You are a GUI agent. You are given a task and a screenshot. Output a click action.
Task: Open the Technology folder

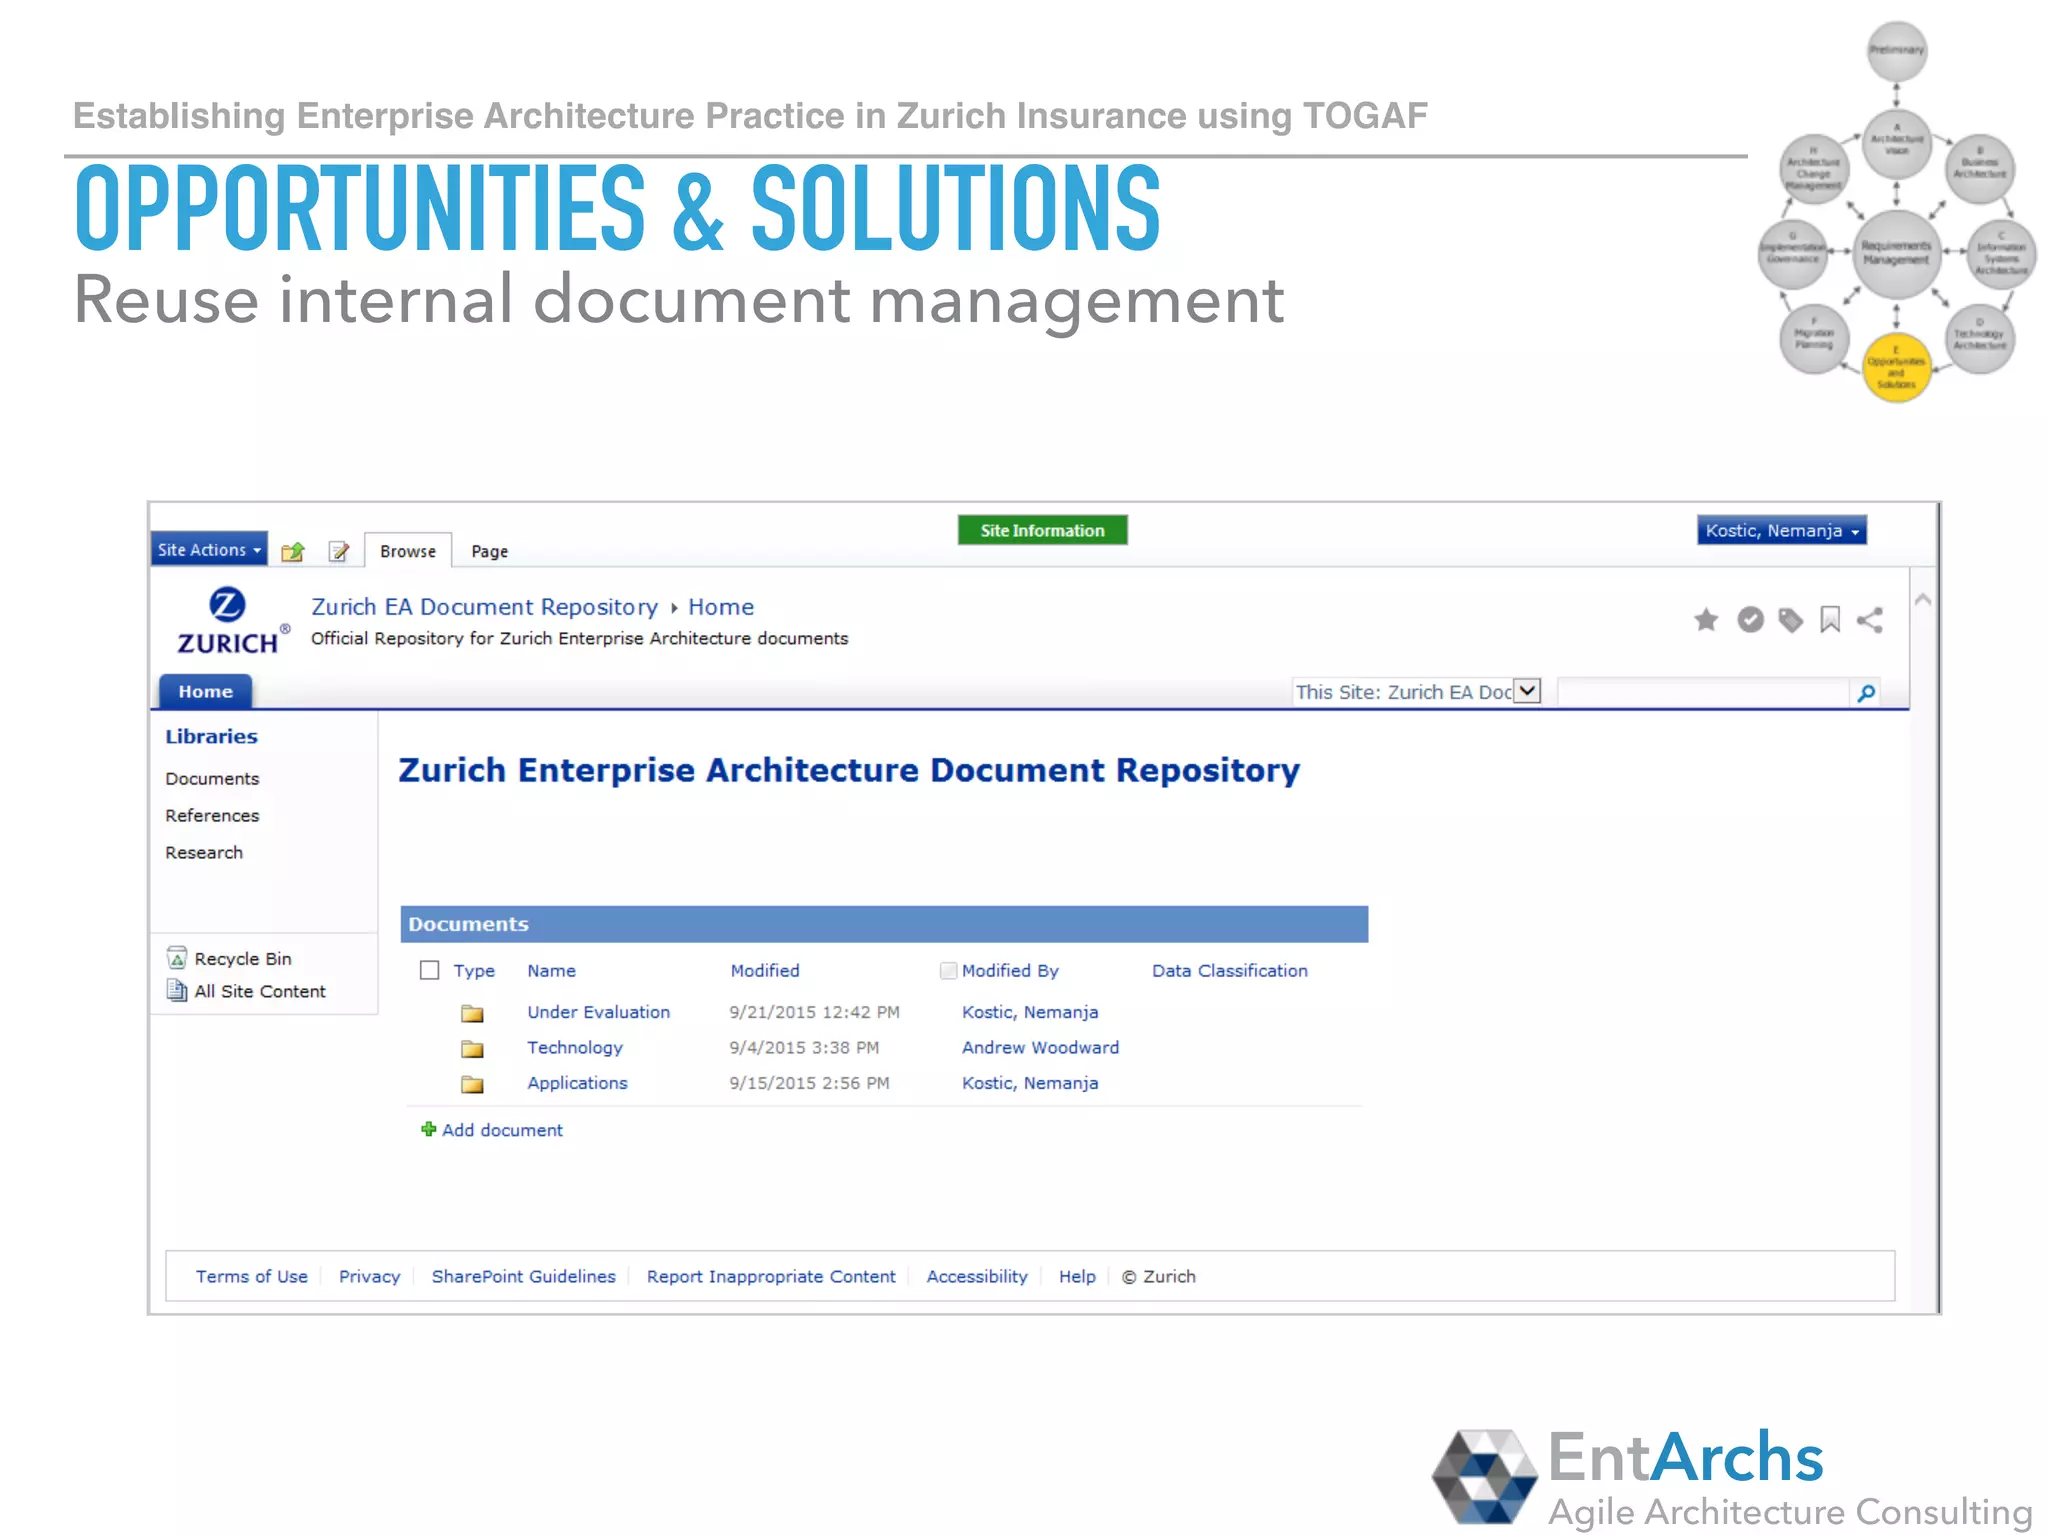point(575,1048)
